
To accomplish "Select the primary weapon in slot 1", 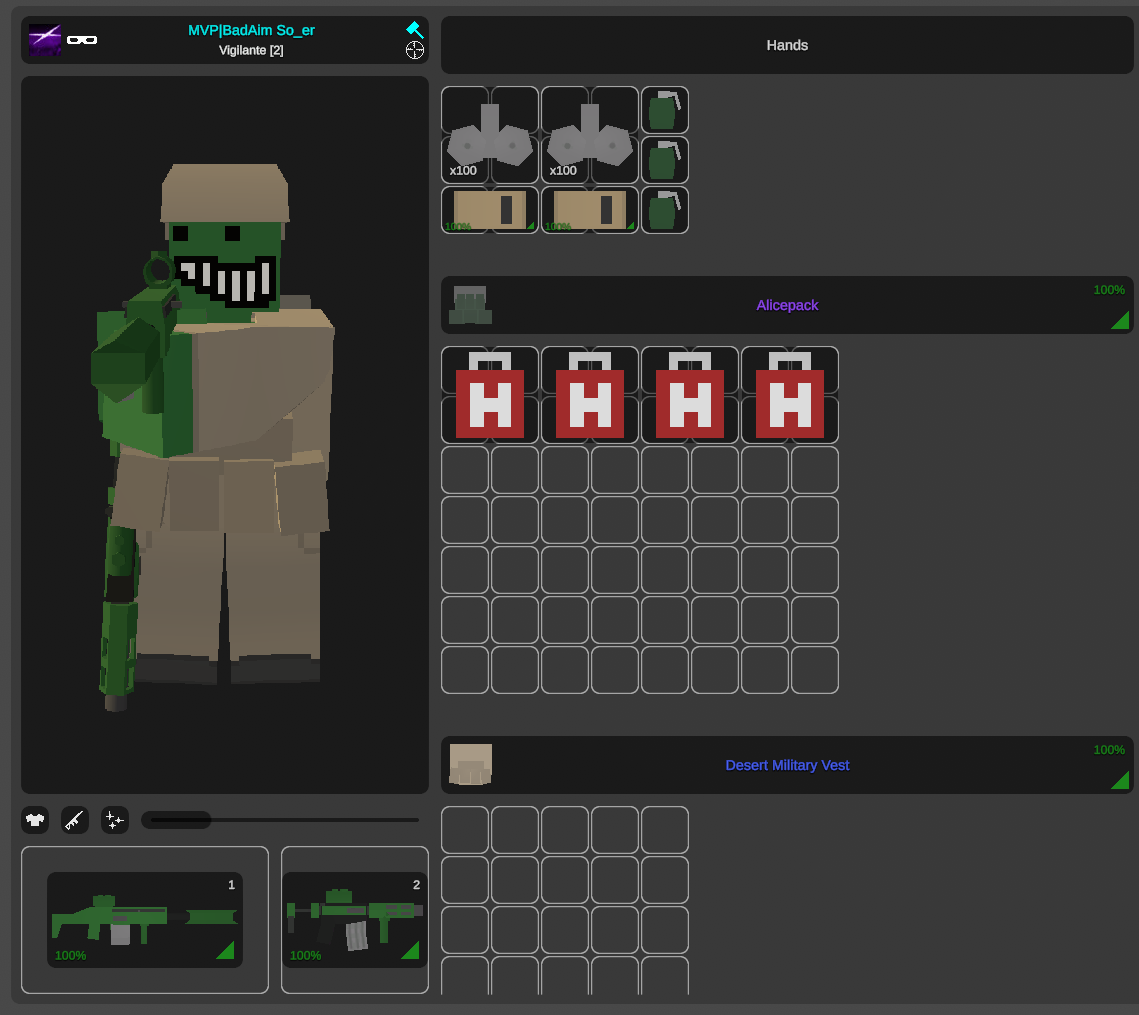I will click(x=145, y=920).
